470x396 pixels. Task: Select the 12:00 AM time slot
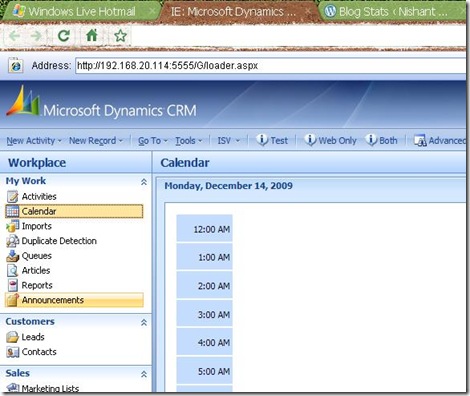pyautogui.click(x=204, y=229)
